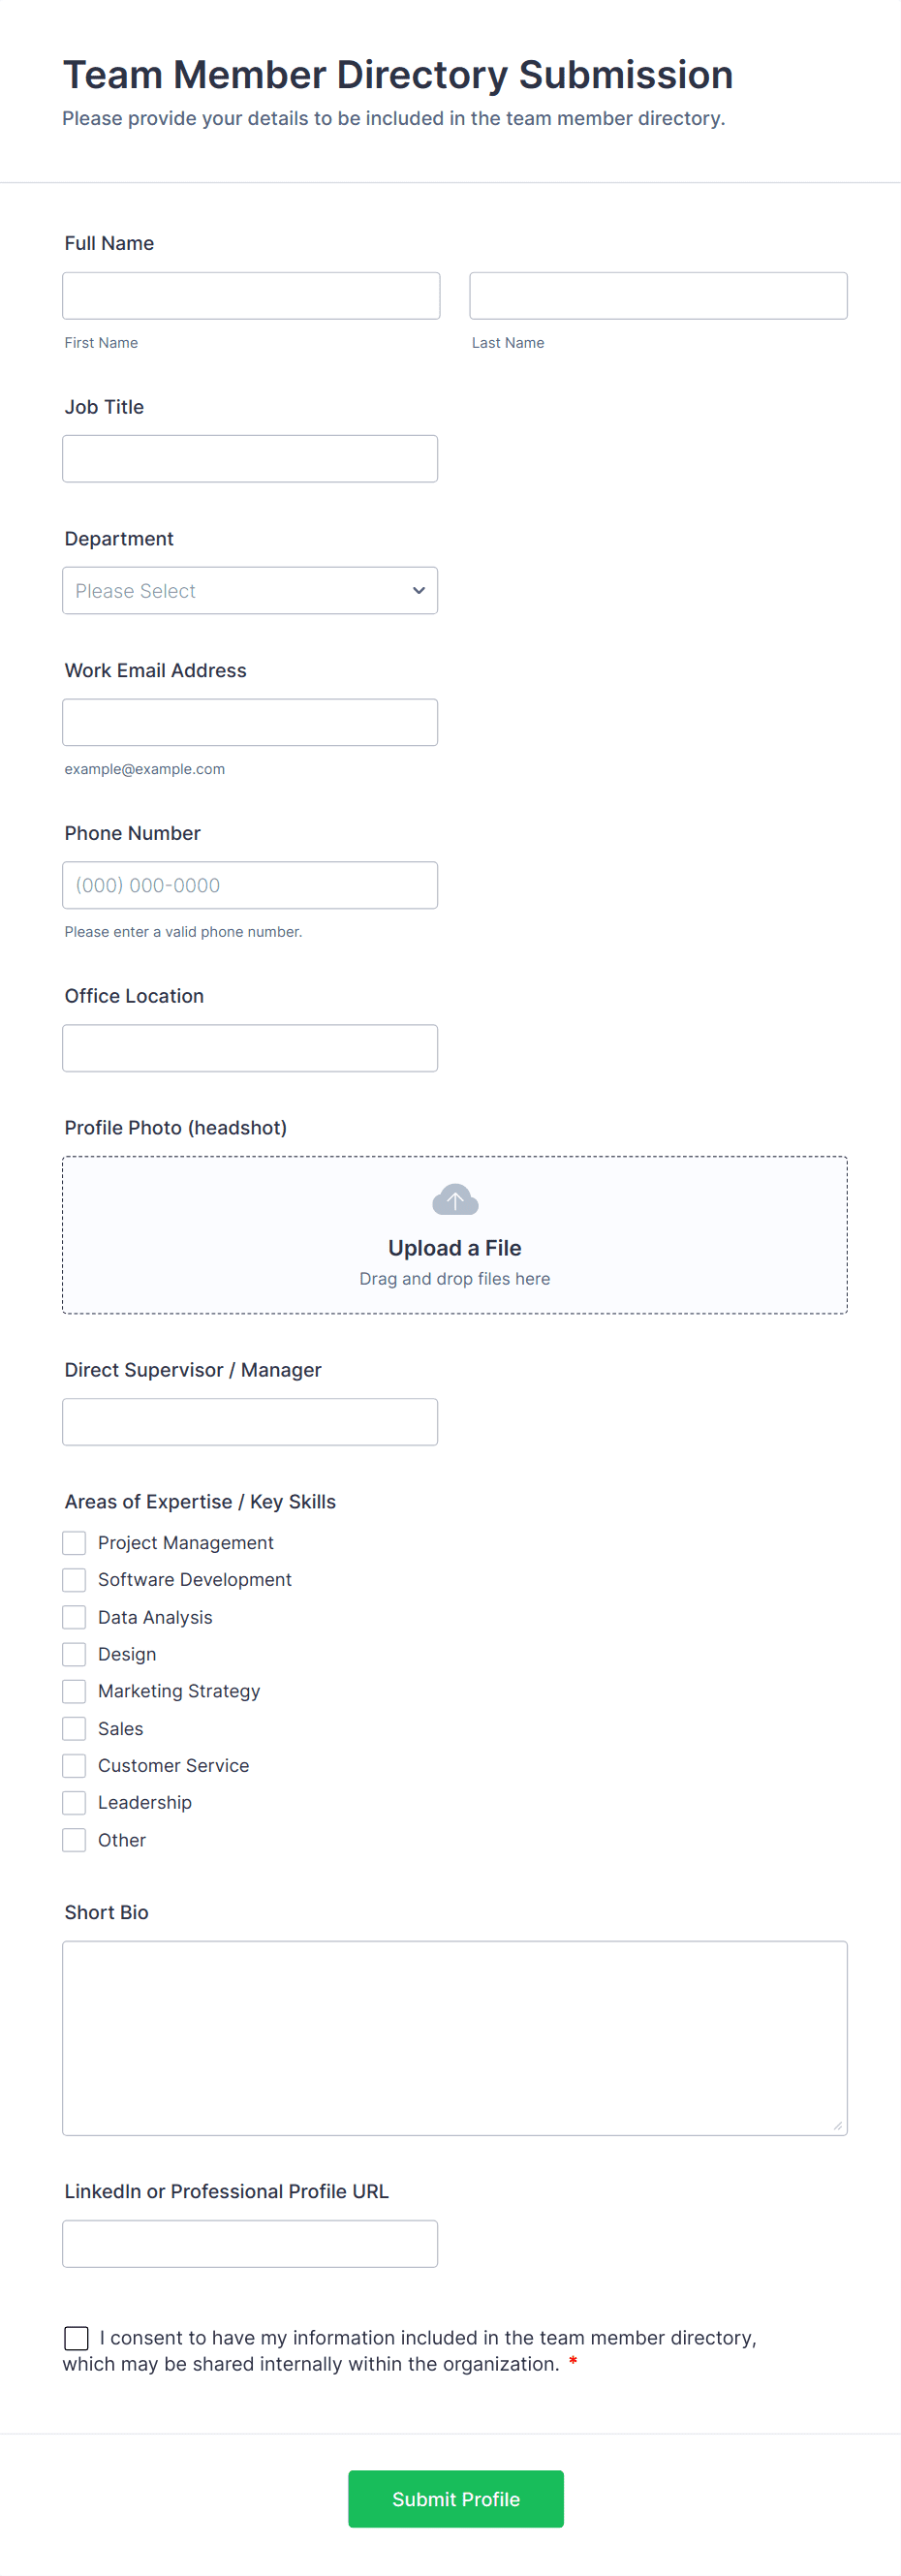Check the Other skills option
Image resolution: width=901 pixels, height=2576 pixels.
(x=73, y=1839)
